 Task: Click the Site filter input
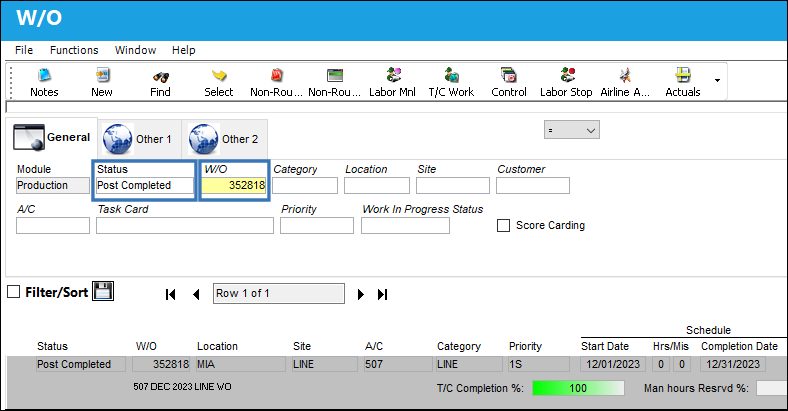453,185
